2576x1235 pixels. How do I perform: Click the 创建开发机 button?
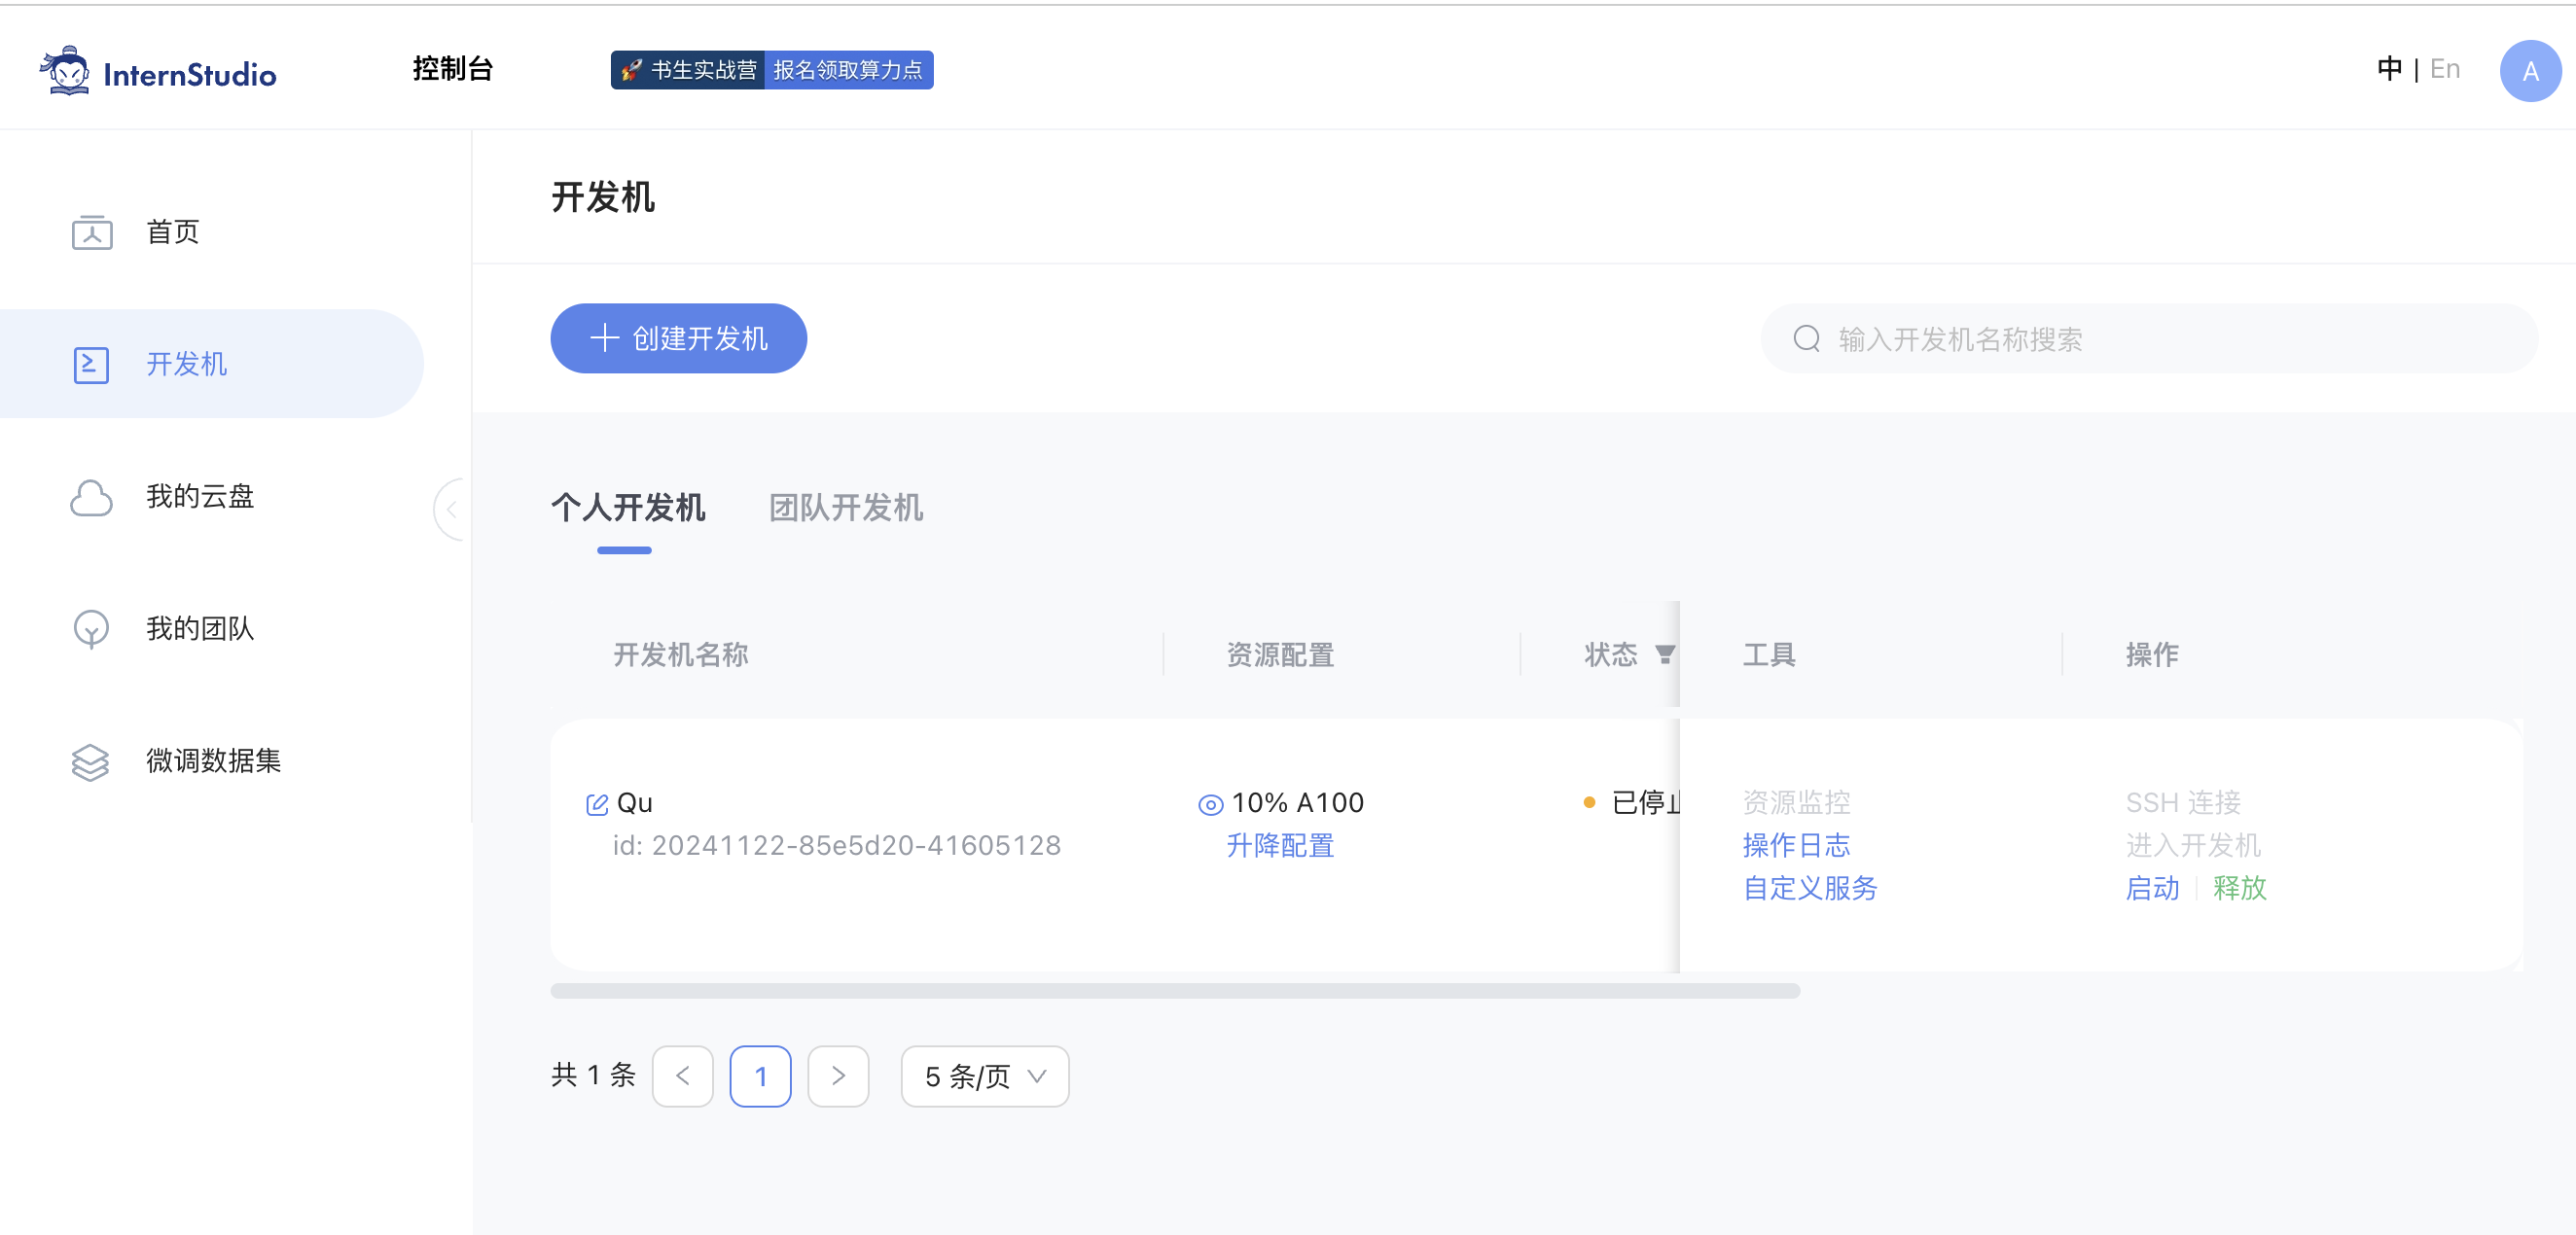click(678, 339)
